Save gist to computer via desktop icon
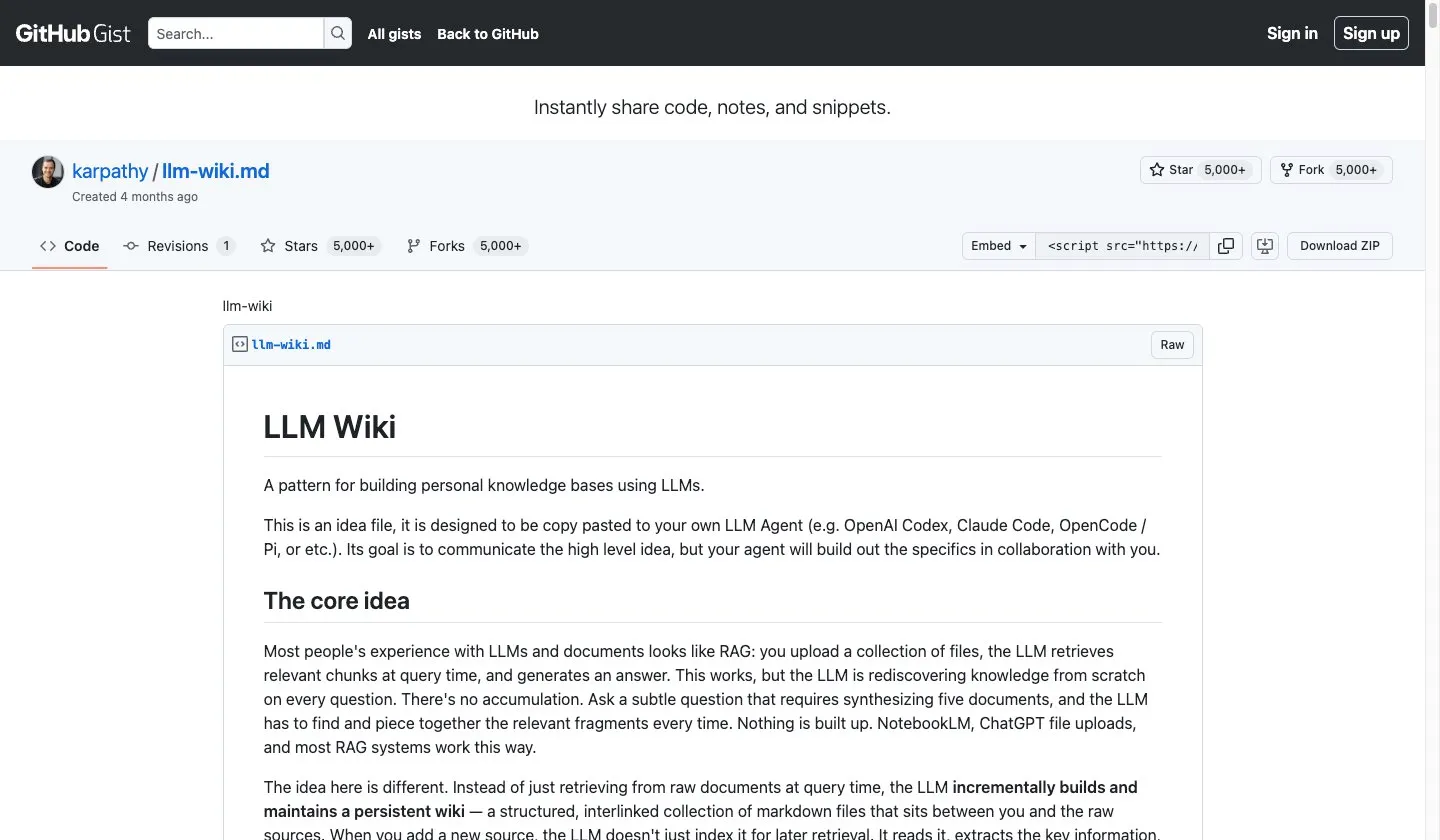The image size is (1440, 840). (1265, 246)
